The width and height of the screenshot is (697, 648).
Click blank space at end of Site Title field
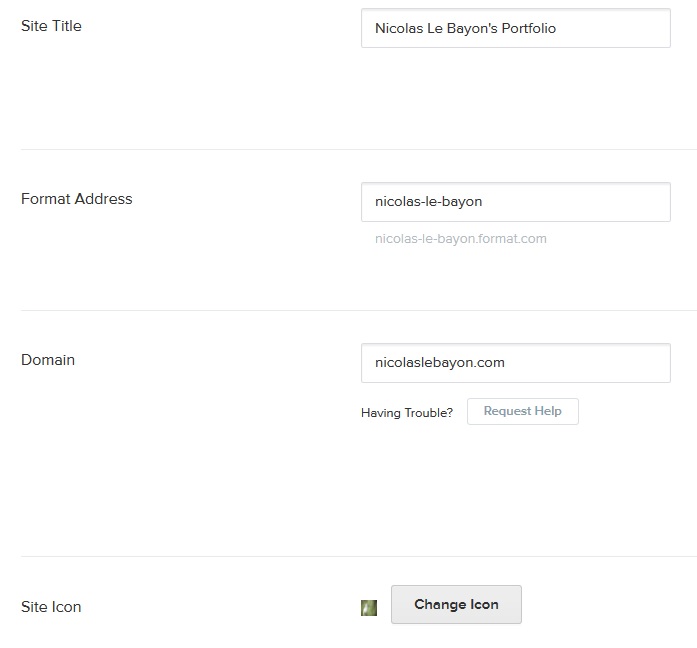pos(625,28)
